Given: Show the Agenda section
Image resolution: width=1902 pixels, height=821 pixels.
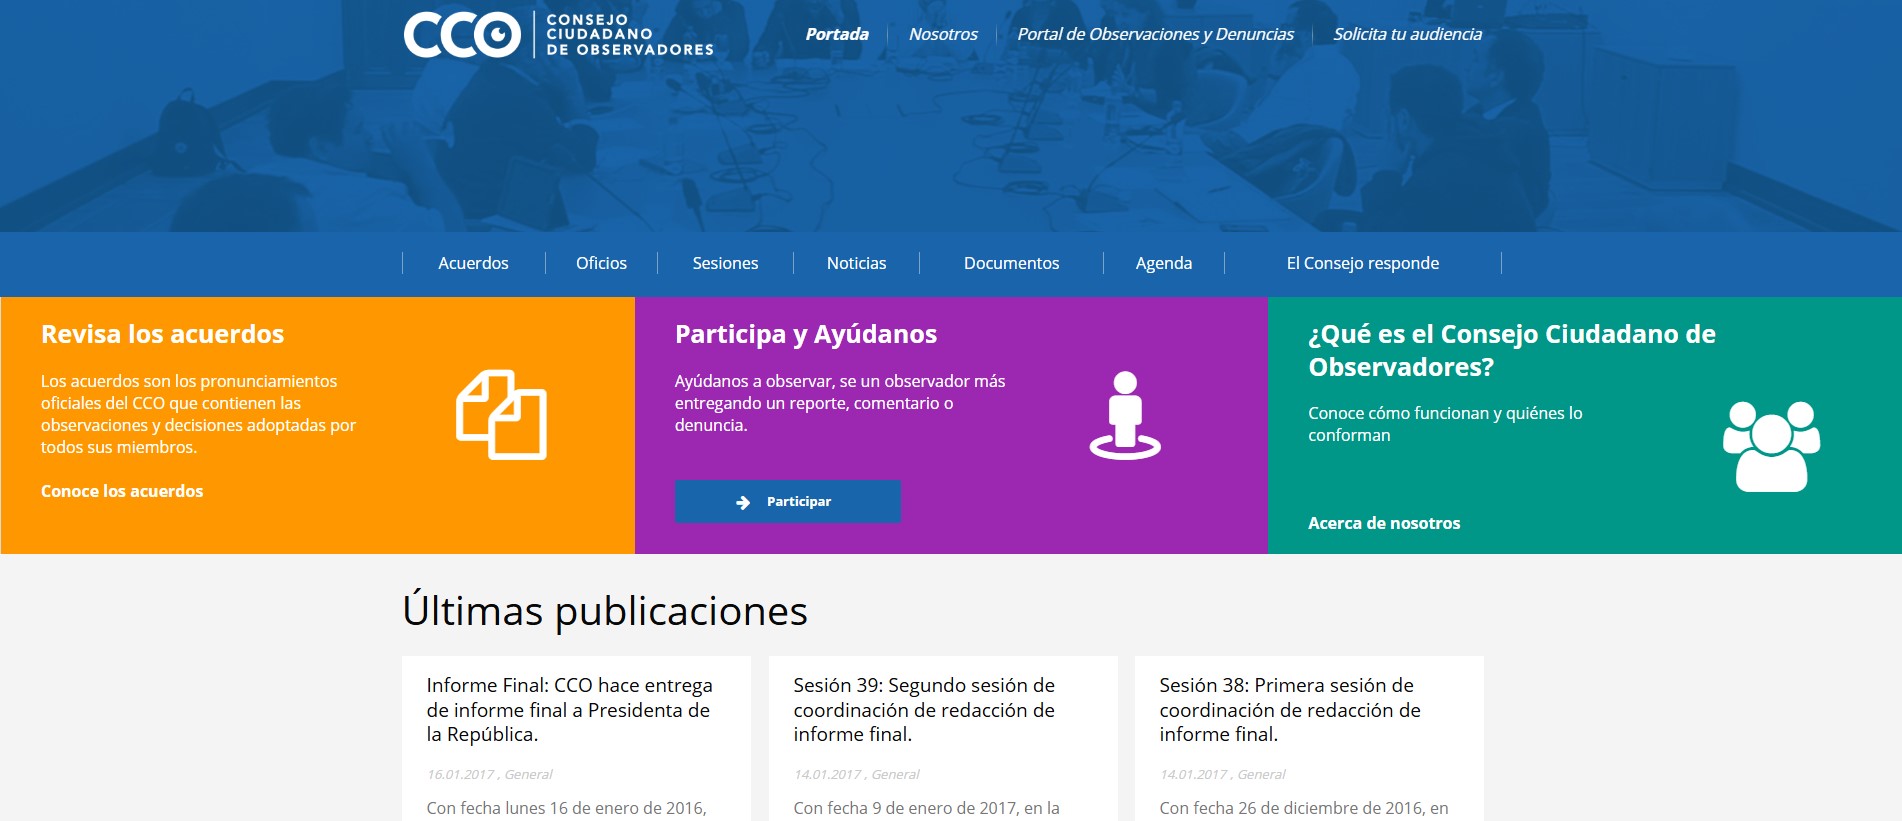Looking at the screenshot, I should (x=1163, y=263).
